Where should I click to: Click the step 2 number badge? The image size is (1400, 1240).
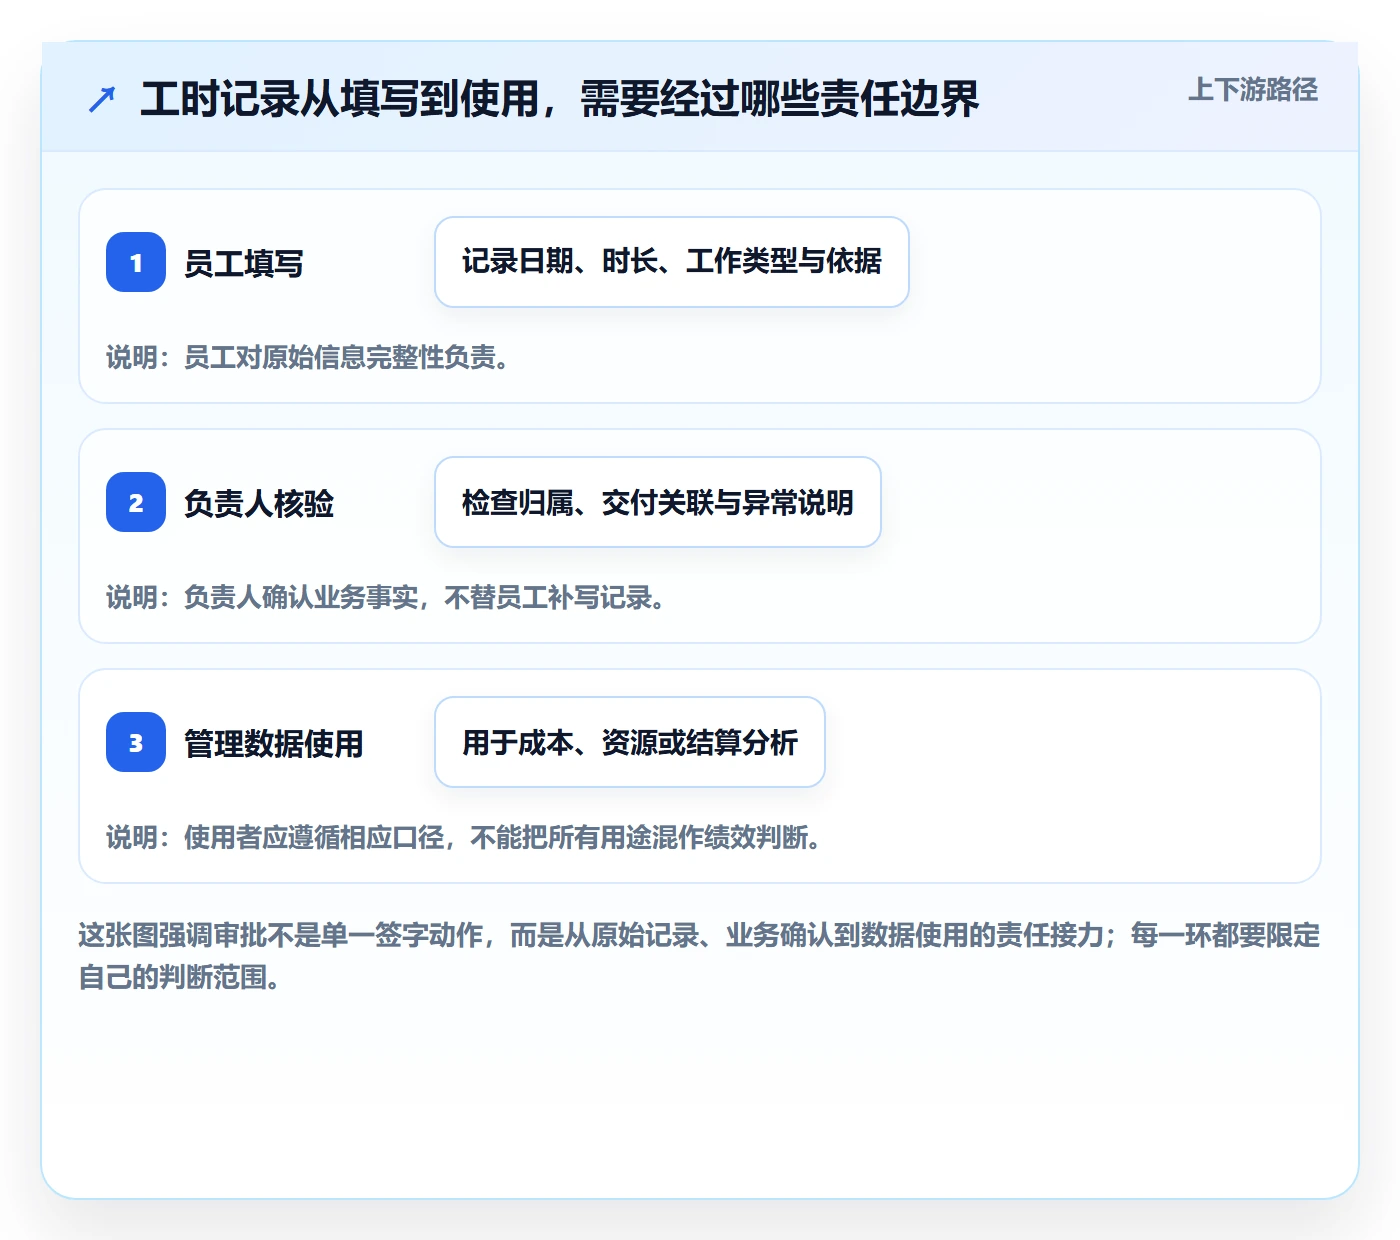pyautogui.click(x=136, y=502)
